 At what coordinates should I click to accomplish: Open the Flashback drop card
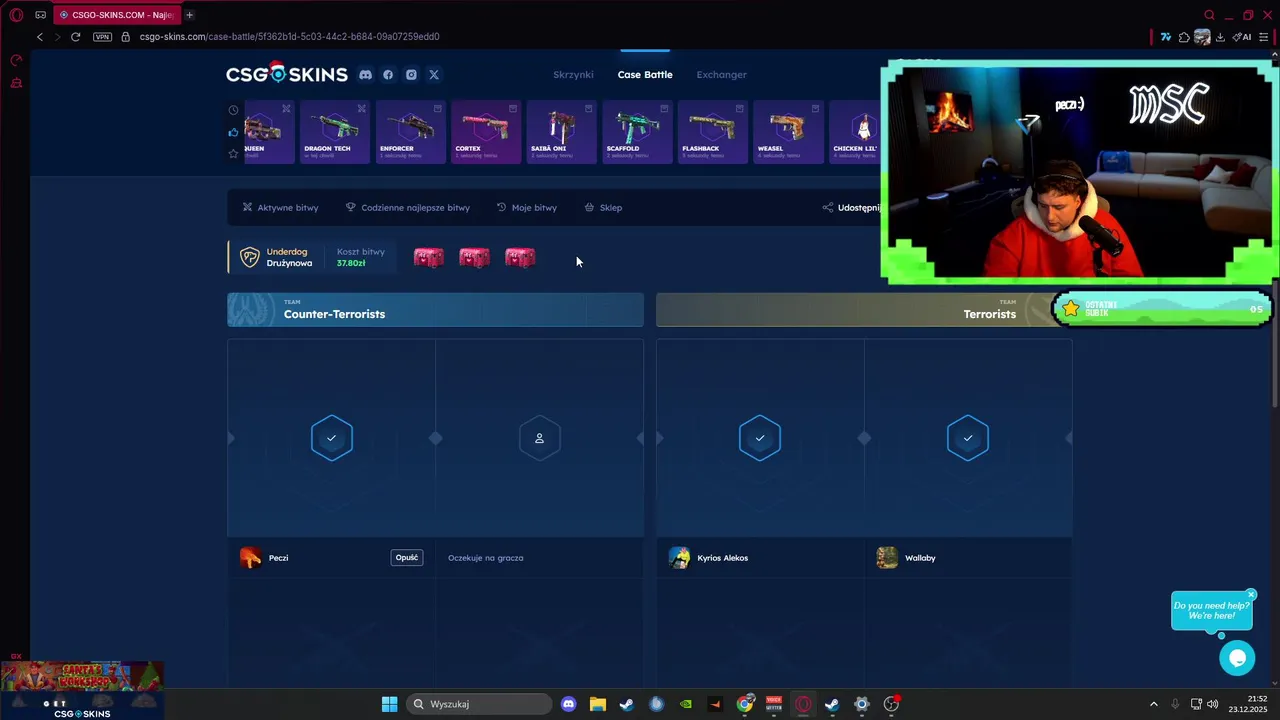point(713,131)
